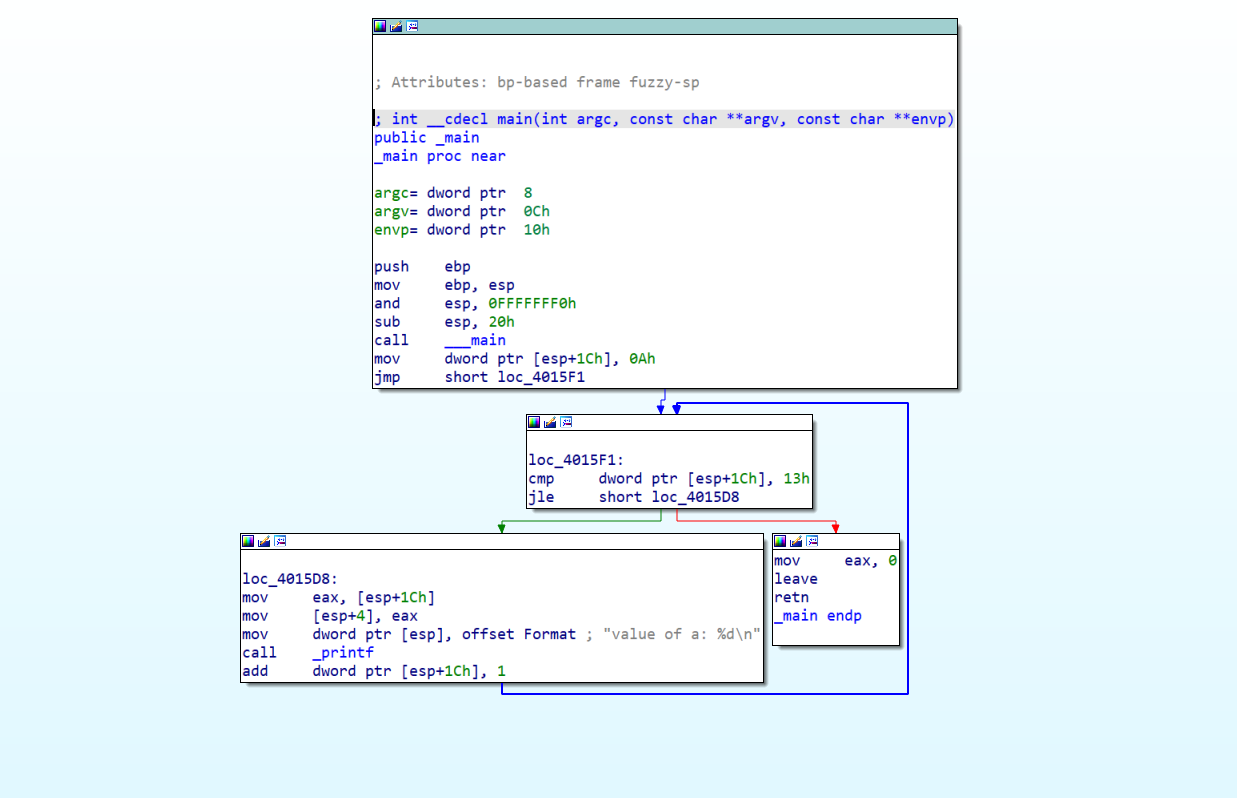Image resolution: width=1237 pixels, height=798 pixels.
Task: Click the group node icon on the loc_4015F1 block
Action: (566, 421)
